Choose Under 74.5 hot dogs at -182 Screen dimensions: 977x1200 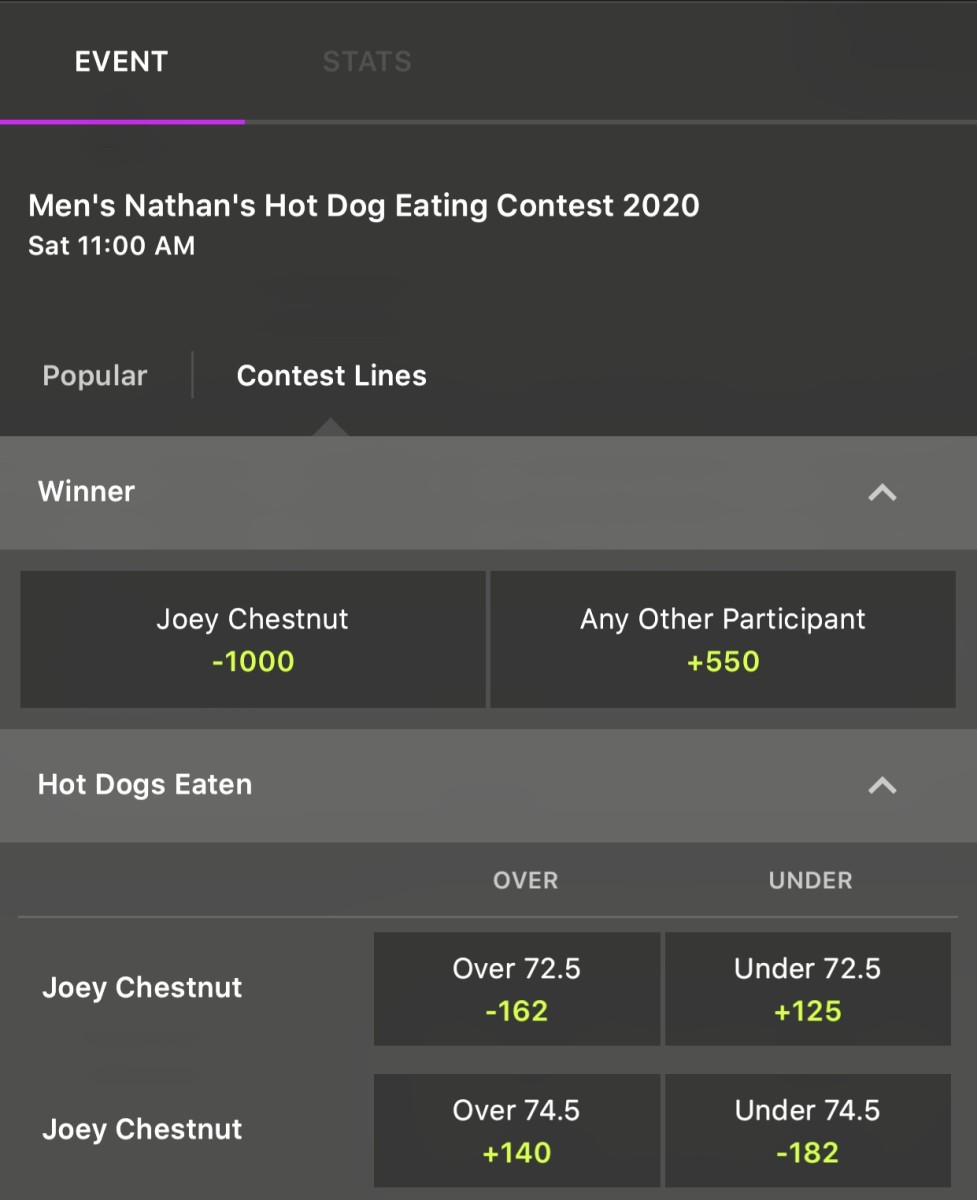tap(808, 1130)
